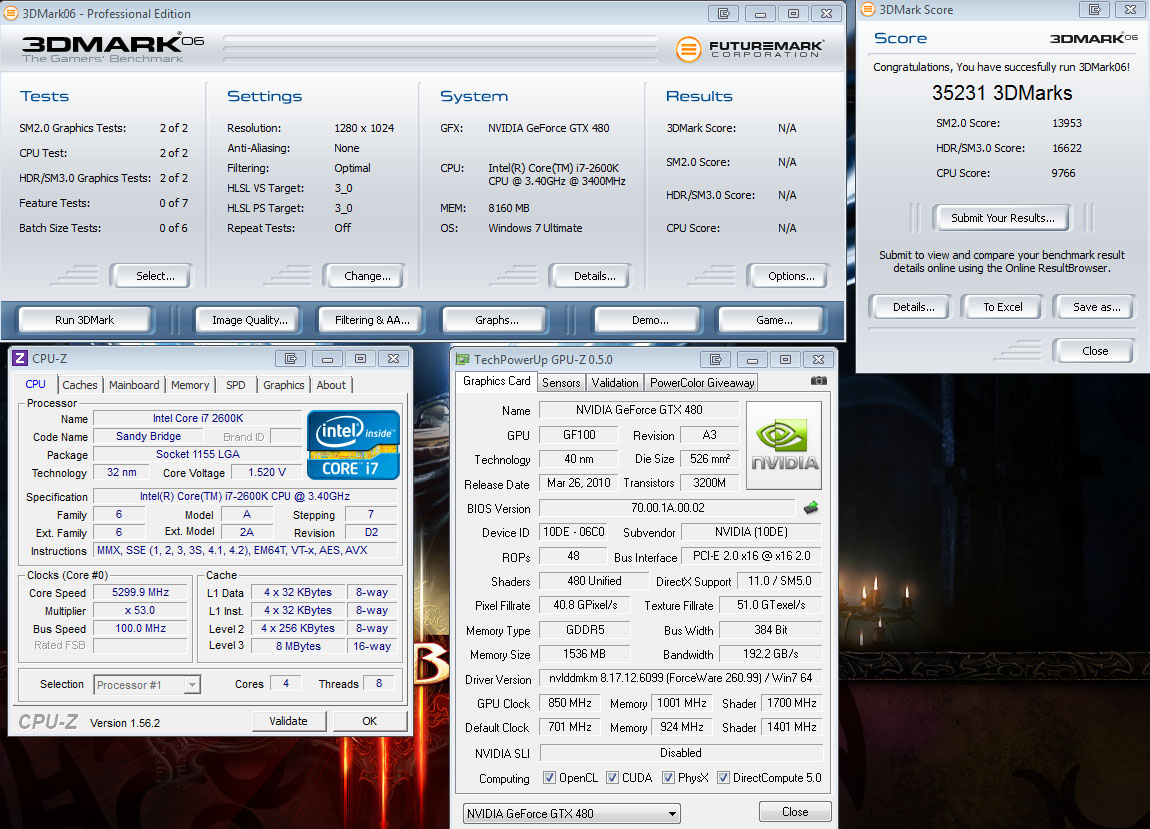Click Details... in the 3DMark Score window
Screen dimensions: 1150x829
coord(913,307)
